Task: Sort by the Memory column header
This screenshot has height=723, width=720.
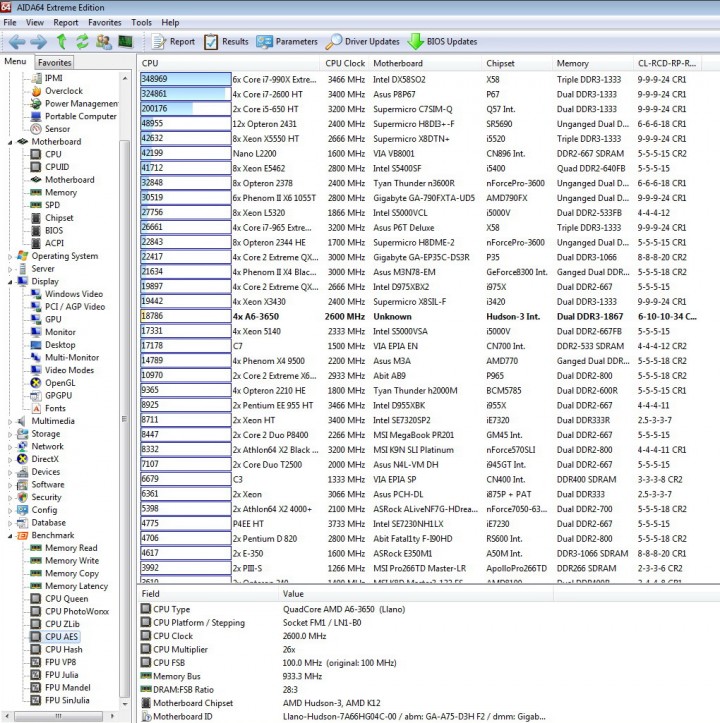Action: [x=593, y=63]
